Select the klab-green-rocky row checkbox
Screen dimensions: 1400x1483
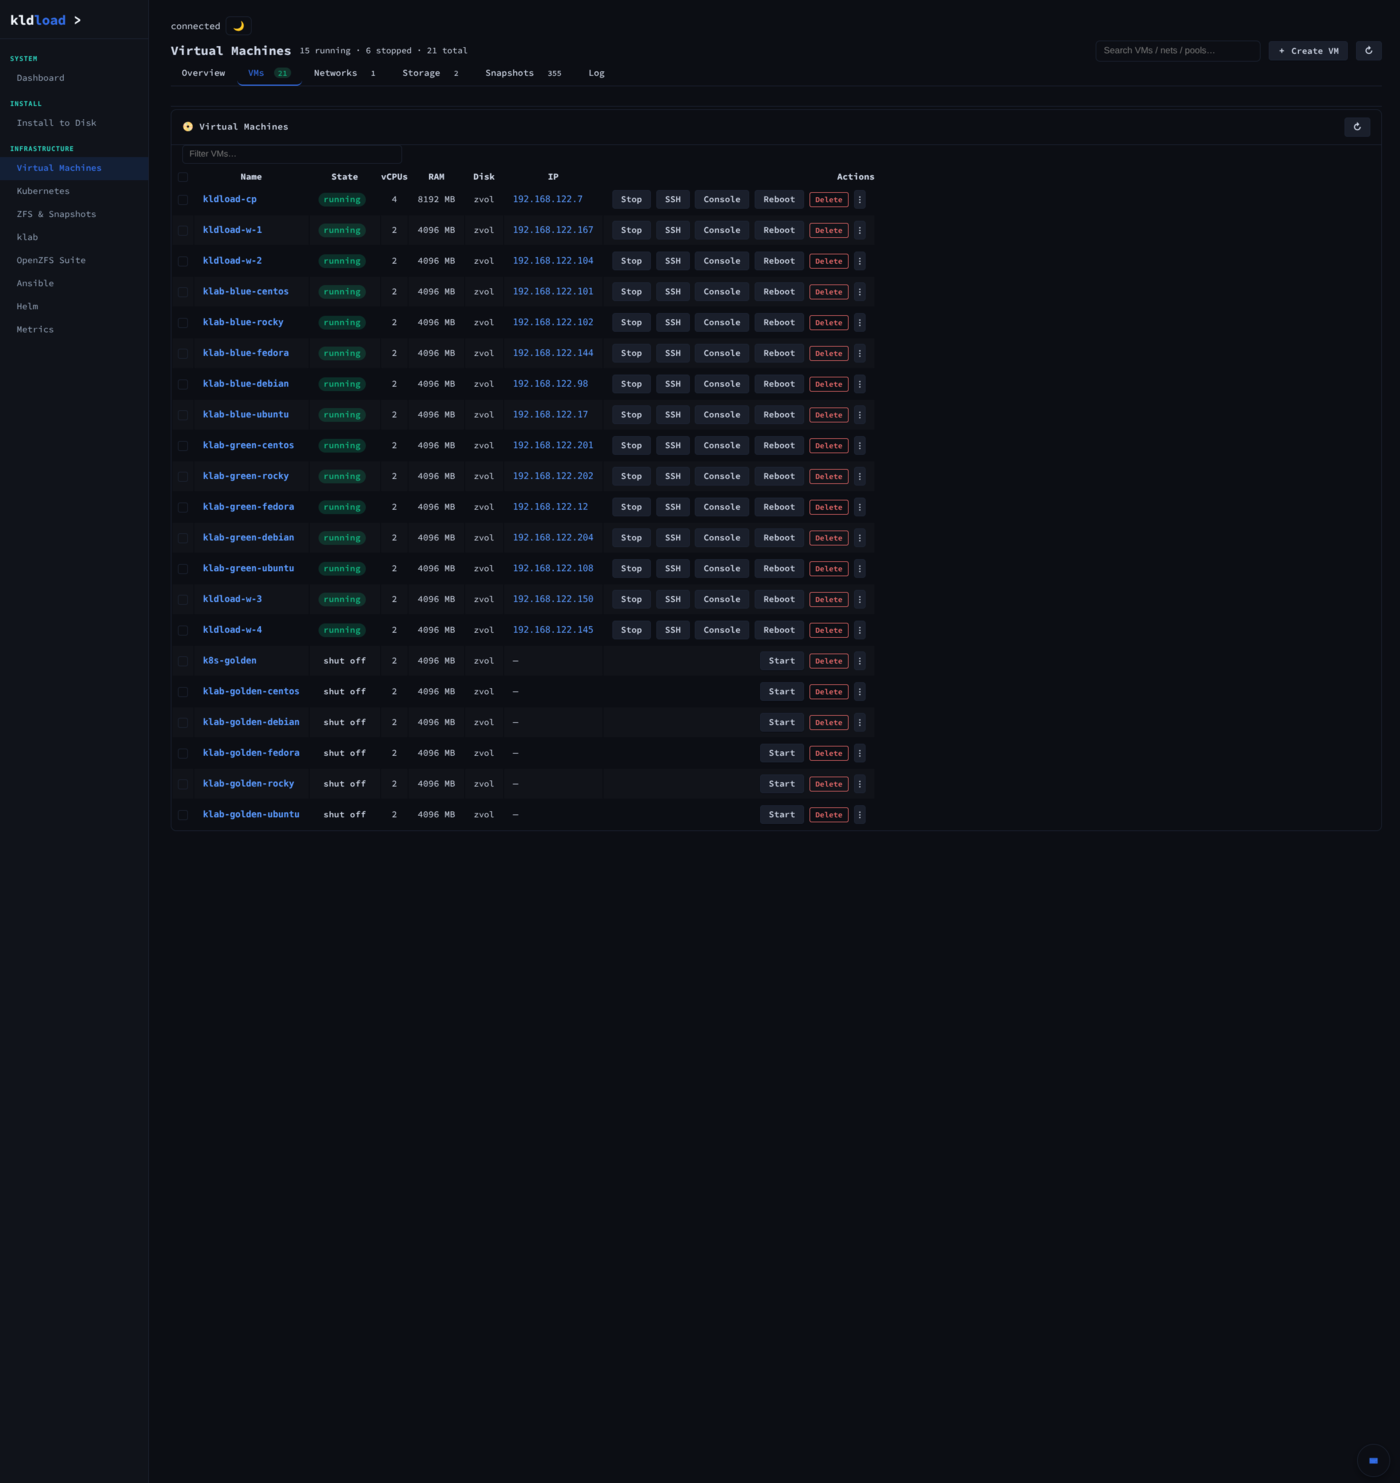(x=183, y=476)
